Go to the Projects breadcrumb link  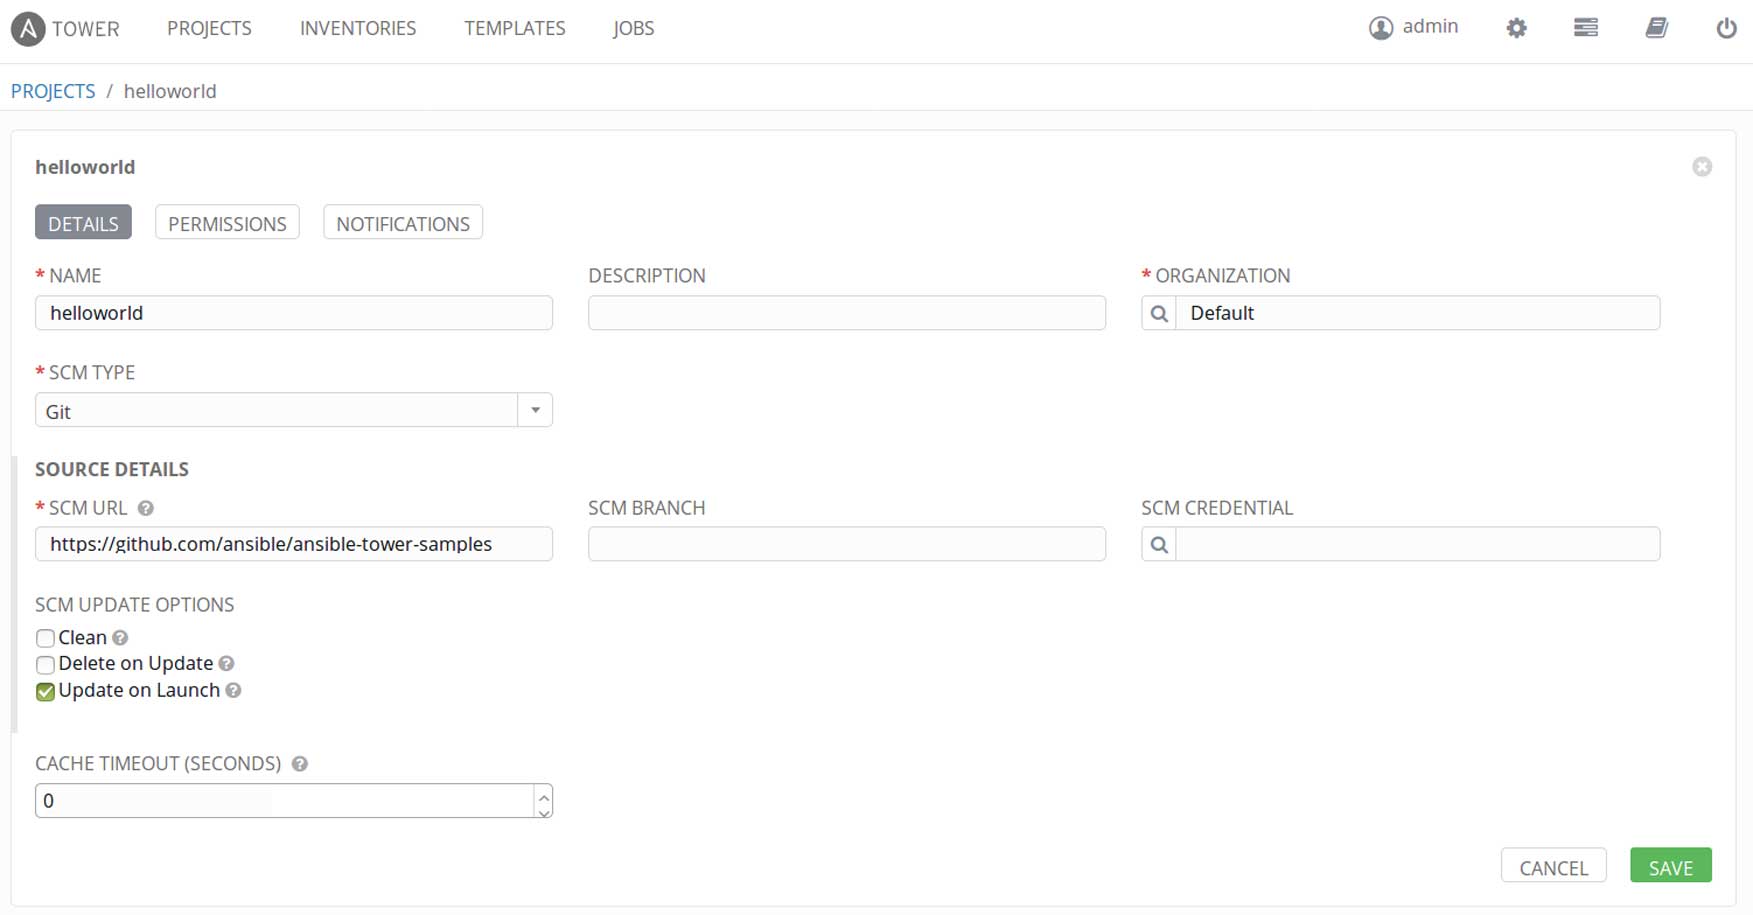point(53,91)
